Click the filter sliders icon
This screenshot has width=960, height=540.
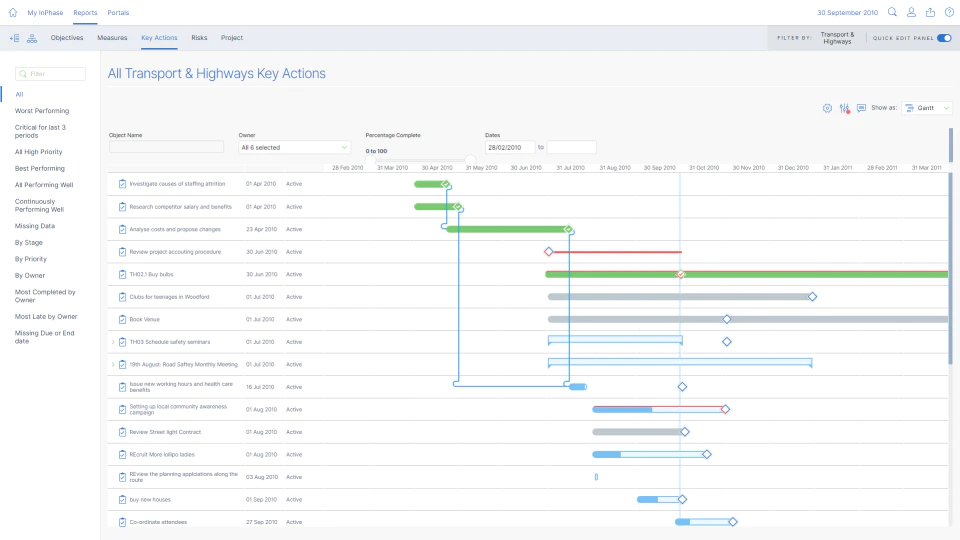click(x=844, y=108)
